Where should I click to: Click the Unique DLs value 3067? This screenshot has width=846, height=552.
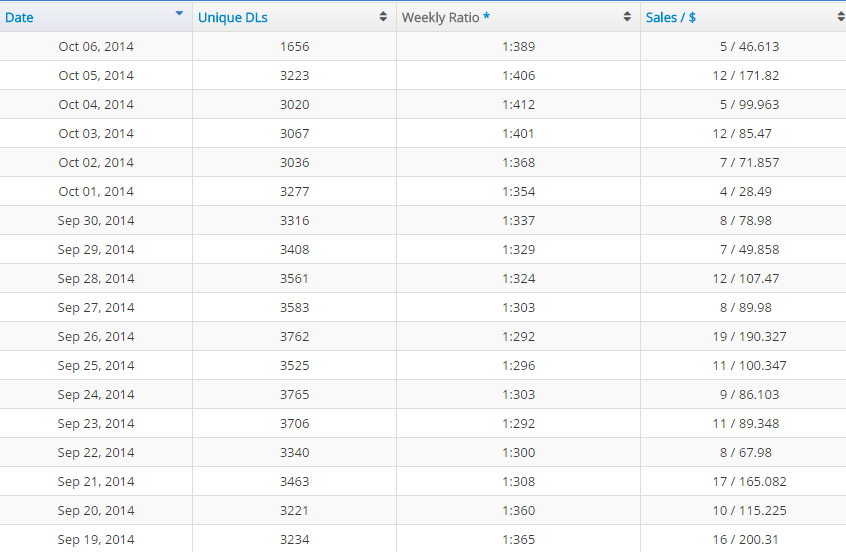pos(295,134)
